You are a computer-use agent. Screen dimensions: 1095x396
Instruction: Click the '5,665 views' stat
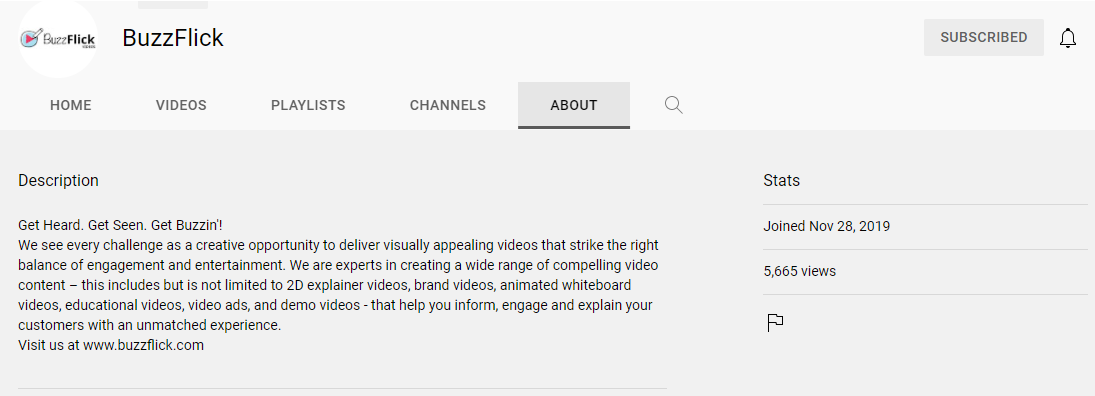click(x=800, y=271)
